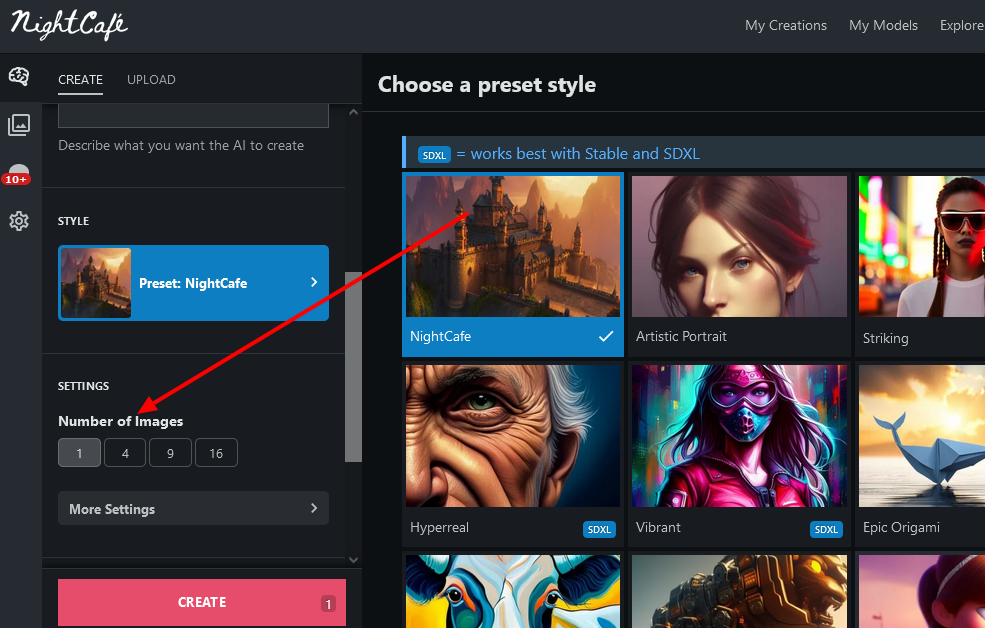This screenshot has height=628, width=985.
Task: Click the SDXL badge on Vibrant
Action: click(x=825, y=529)
